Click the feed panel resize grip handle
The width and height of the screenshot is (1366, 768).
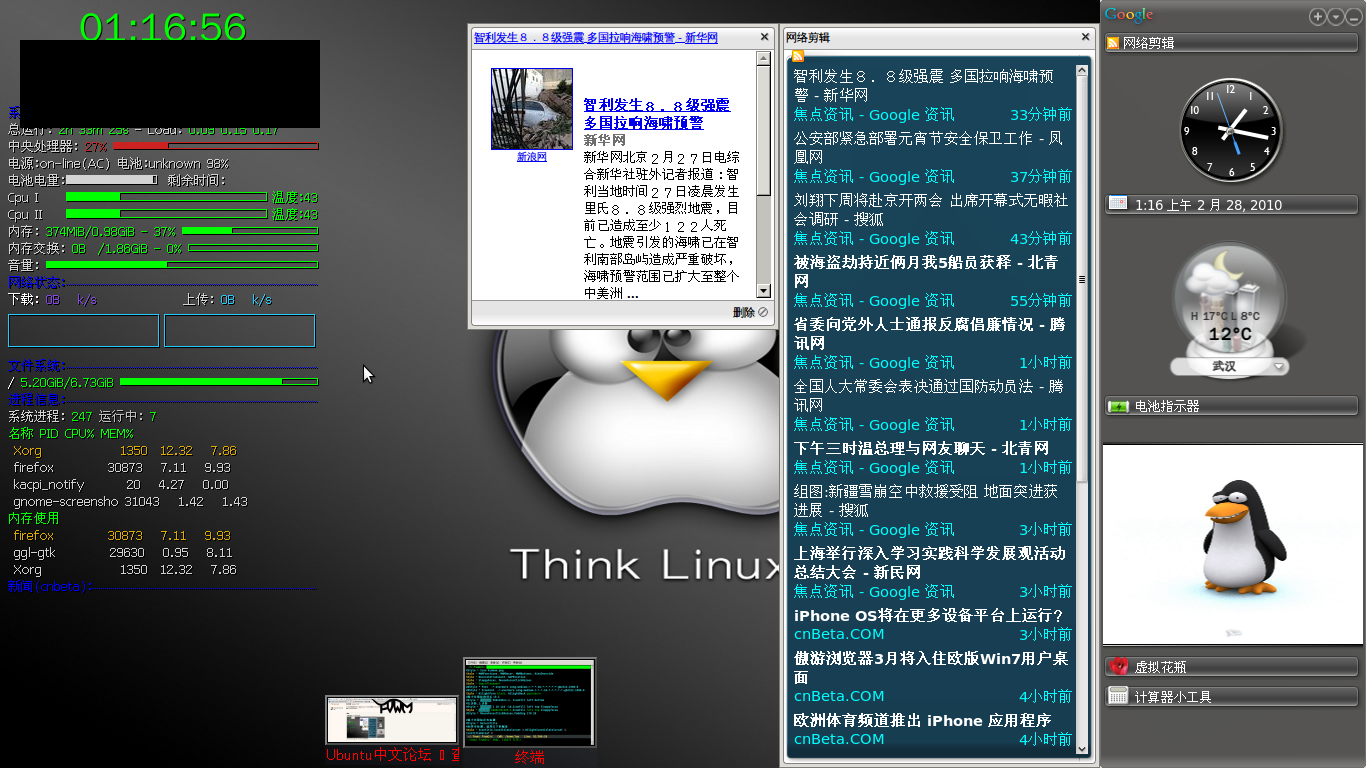1081,279
